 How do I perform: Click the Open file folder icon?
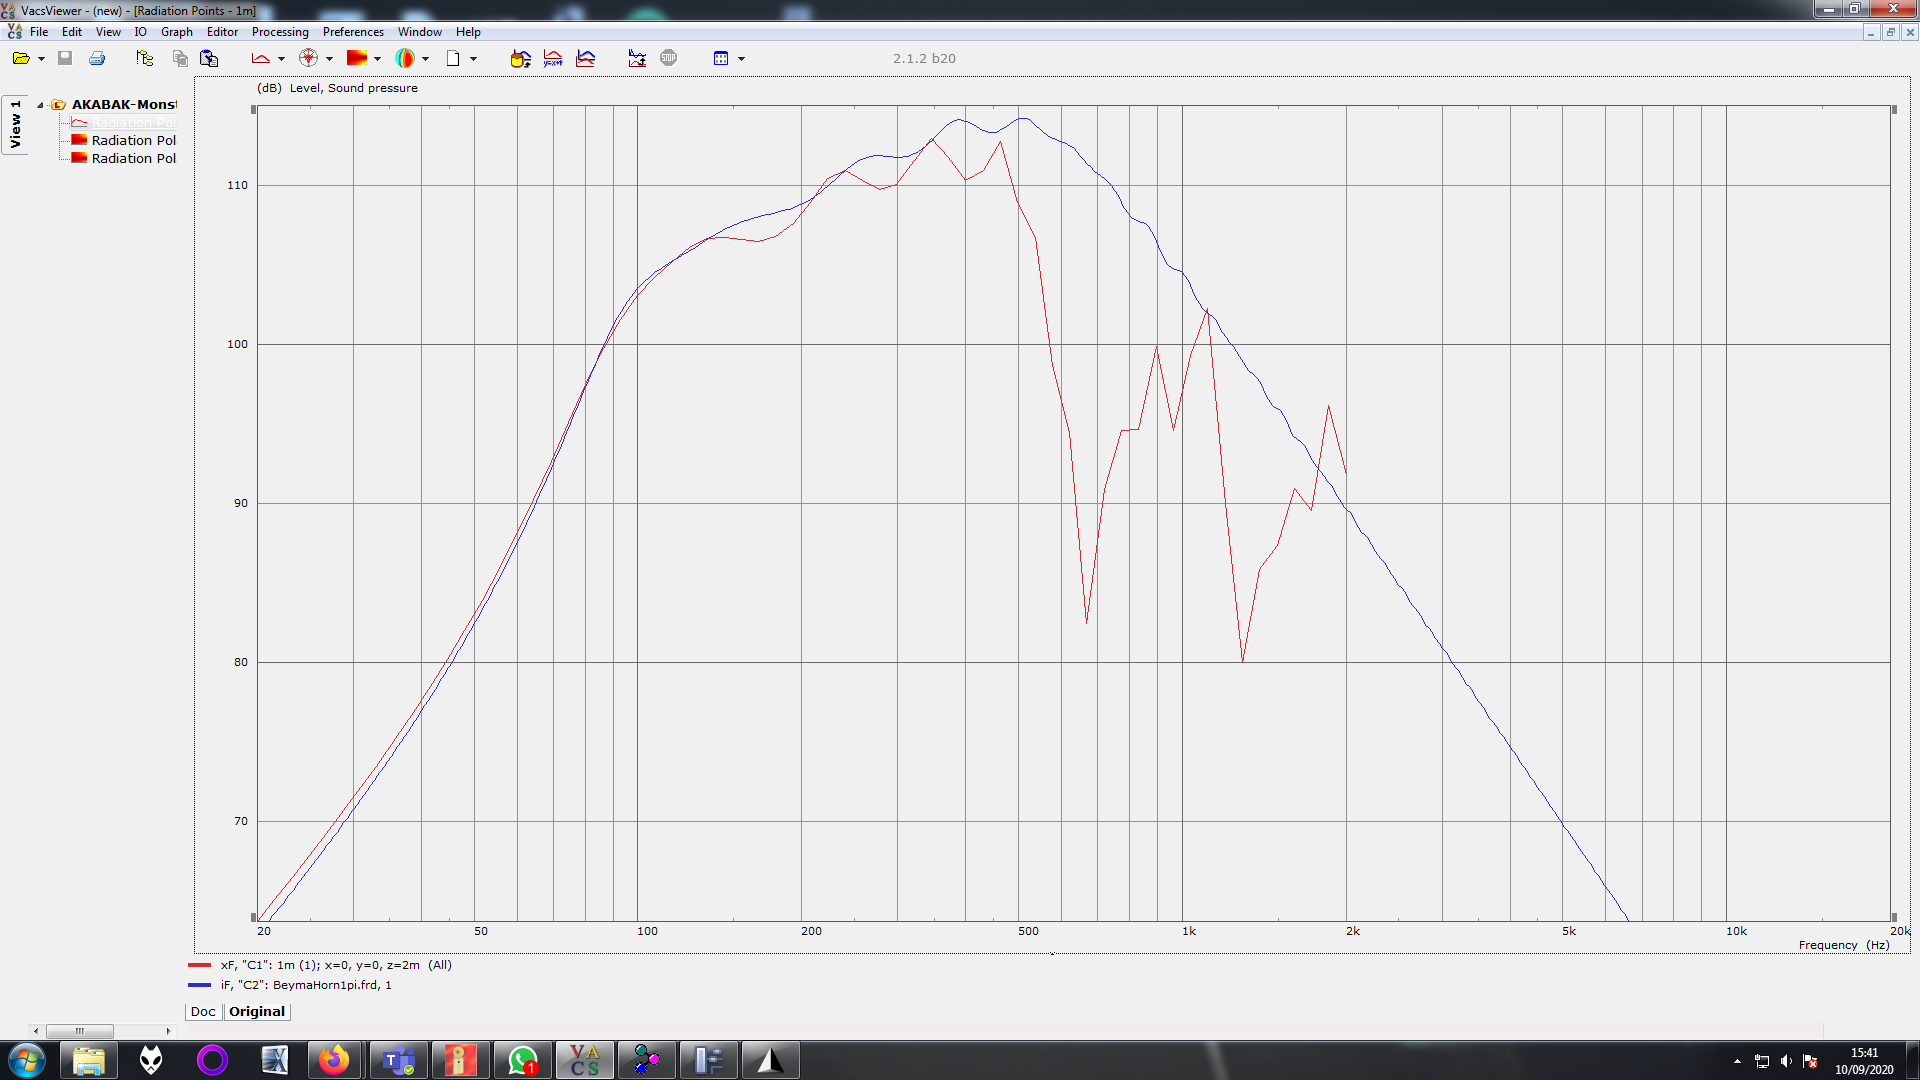pos(20,59)
